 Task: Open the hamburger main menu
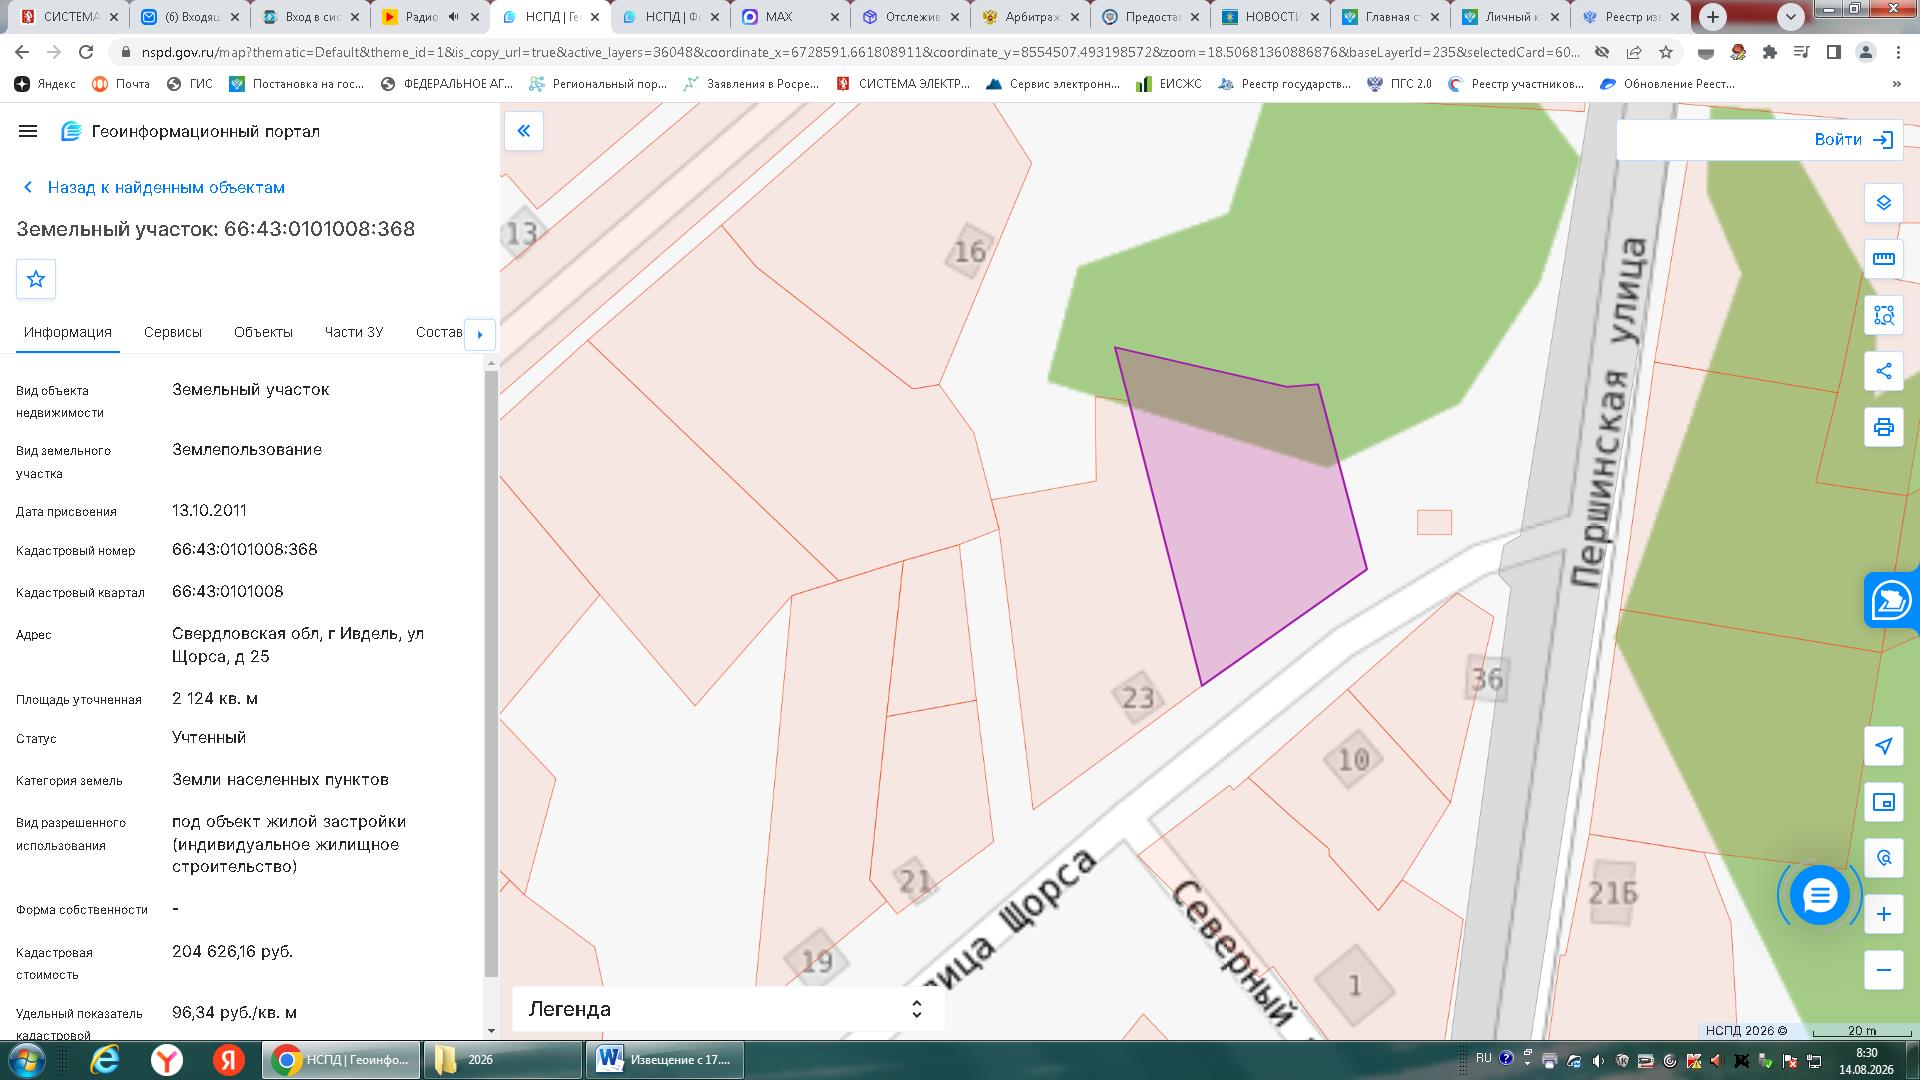[28, 131]
